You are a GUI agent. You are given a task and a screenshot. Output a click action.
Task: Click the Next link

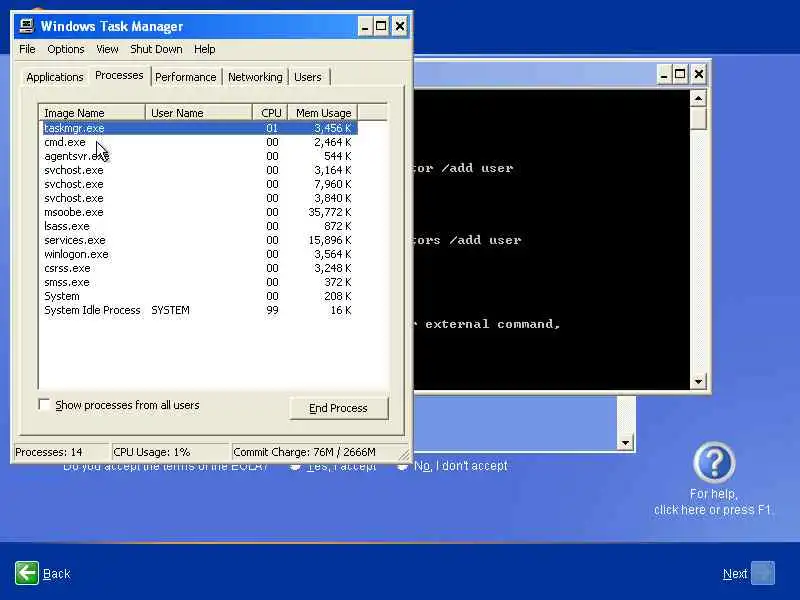tap(735, 574)
